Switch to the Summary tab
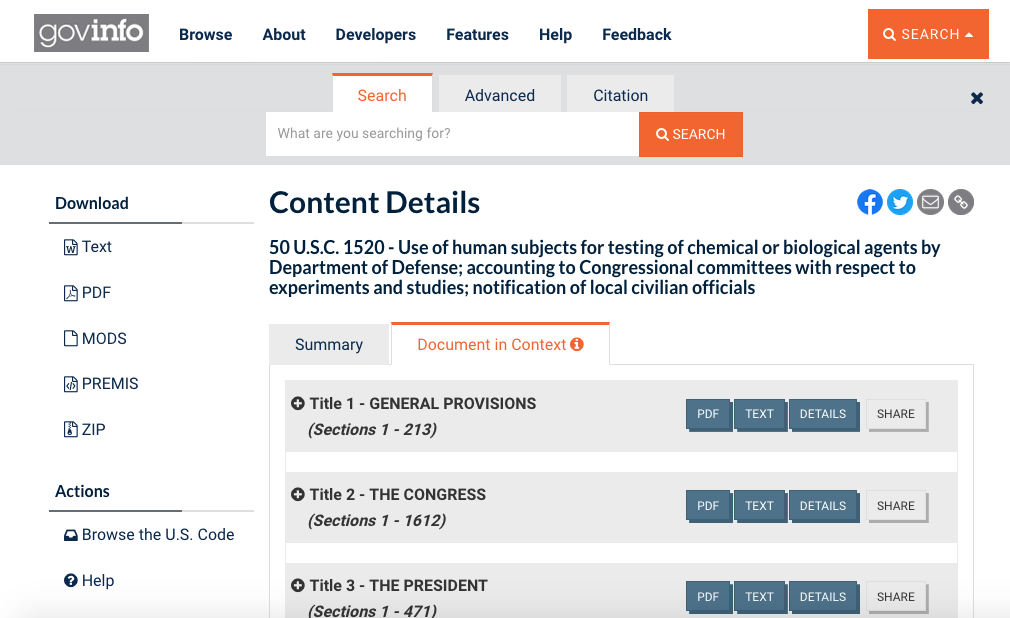Viewport: 1010px width, 618px height. tap(328, 345)
